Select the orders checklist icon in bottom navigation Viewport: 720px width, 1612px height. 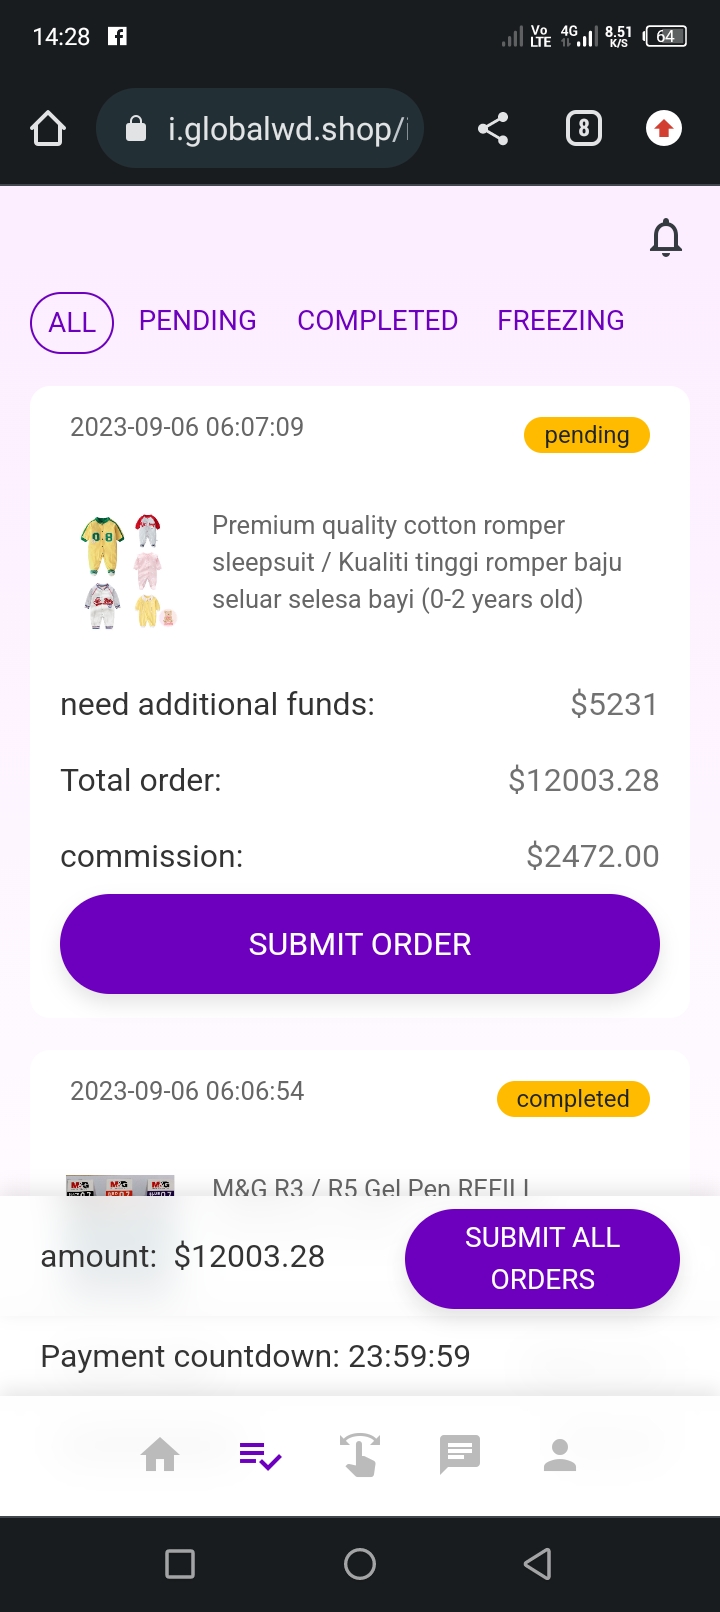(260, 1455)
